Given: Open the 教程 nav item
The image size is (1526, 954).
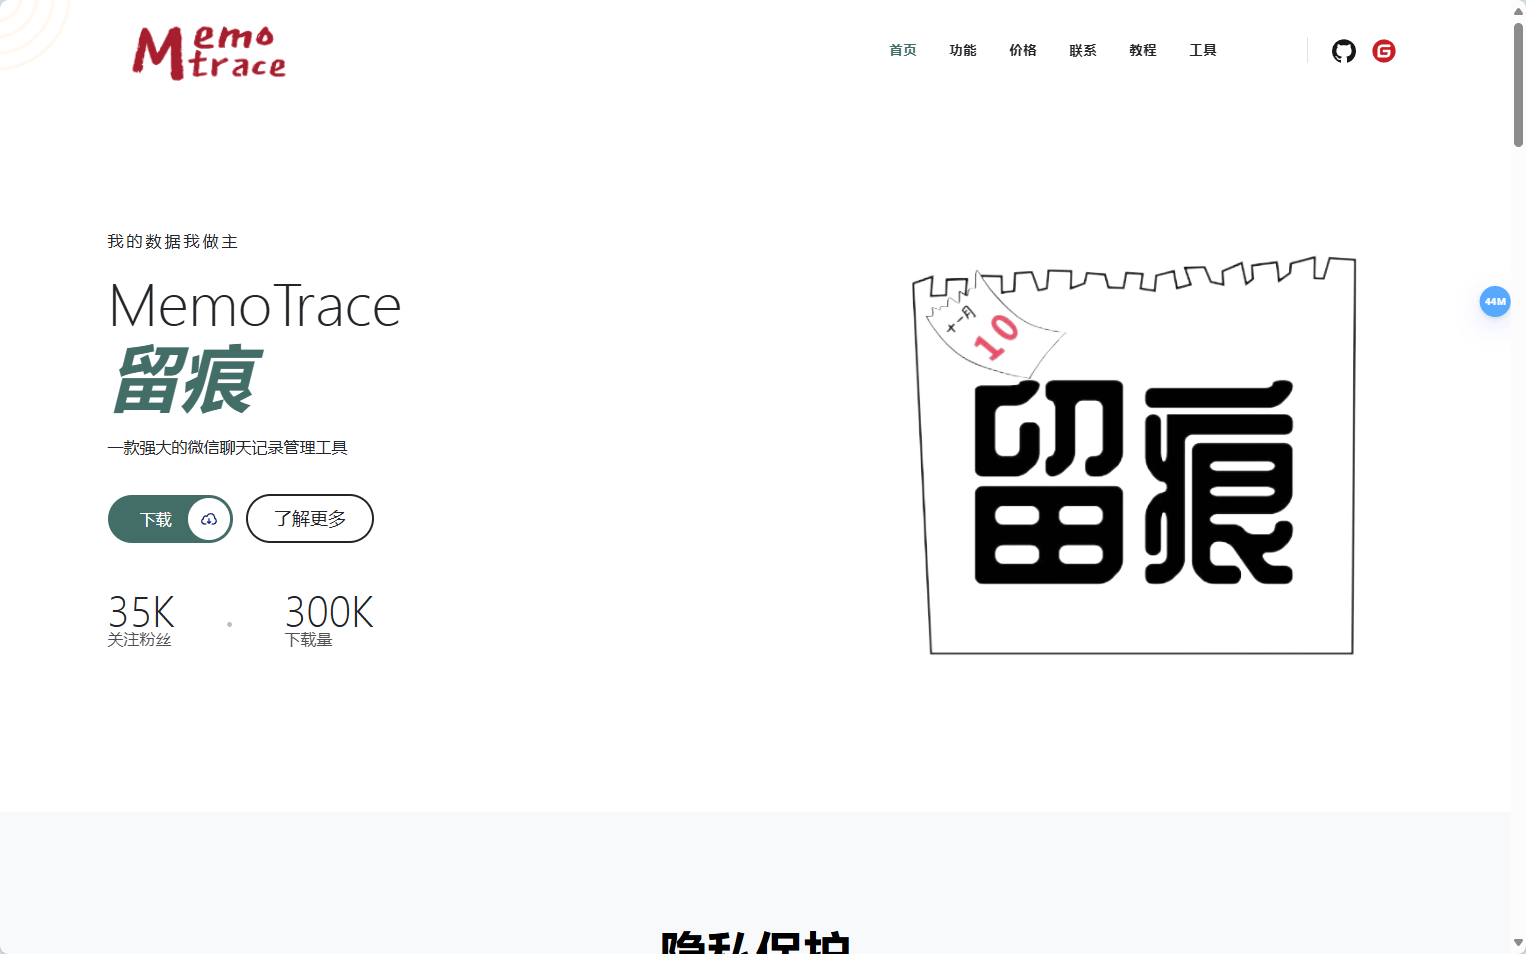Looking at the screenshot, I should [x=1143, y=50].
